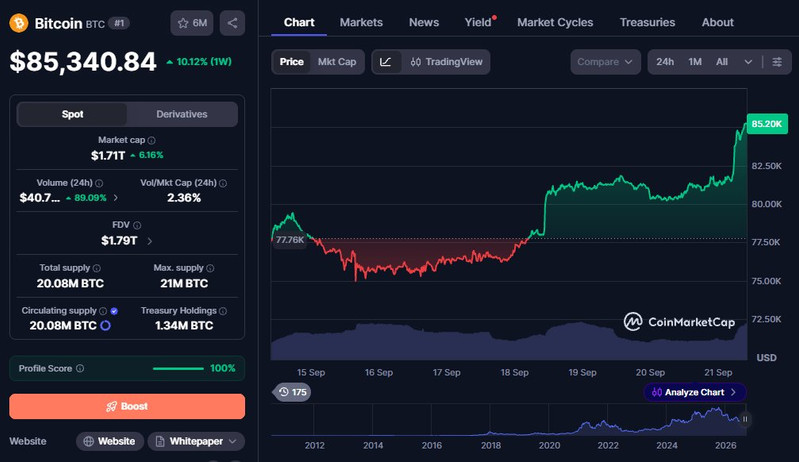Click Analyze Chart button
Screen dimensions: 799x462
click(x=695, y=392)
